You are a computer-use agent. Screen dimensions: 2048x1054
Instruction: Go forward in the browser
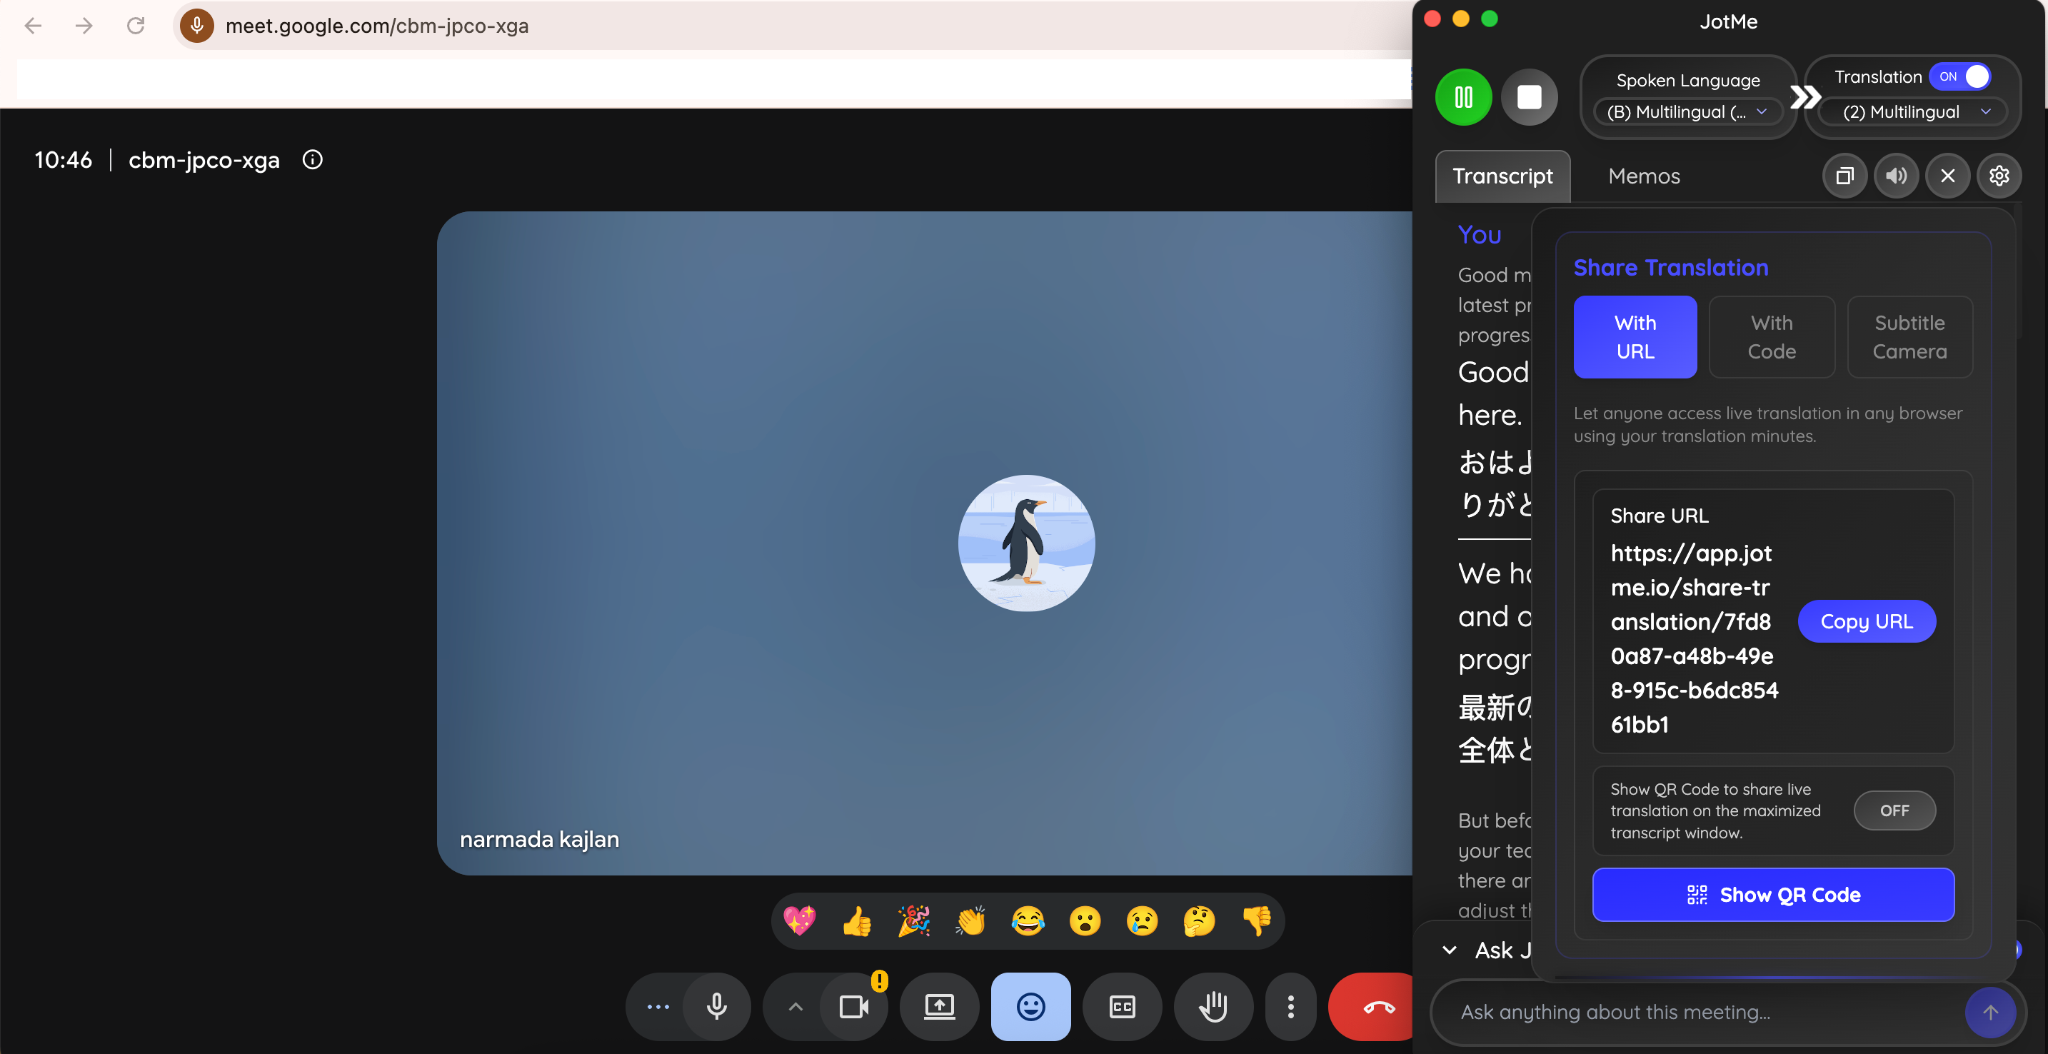(x=84, y=26)
